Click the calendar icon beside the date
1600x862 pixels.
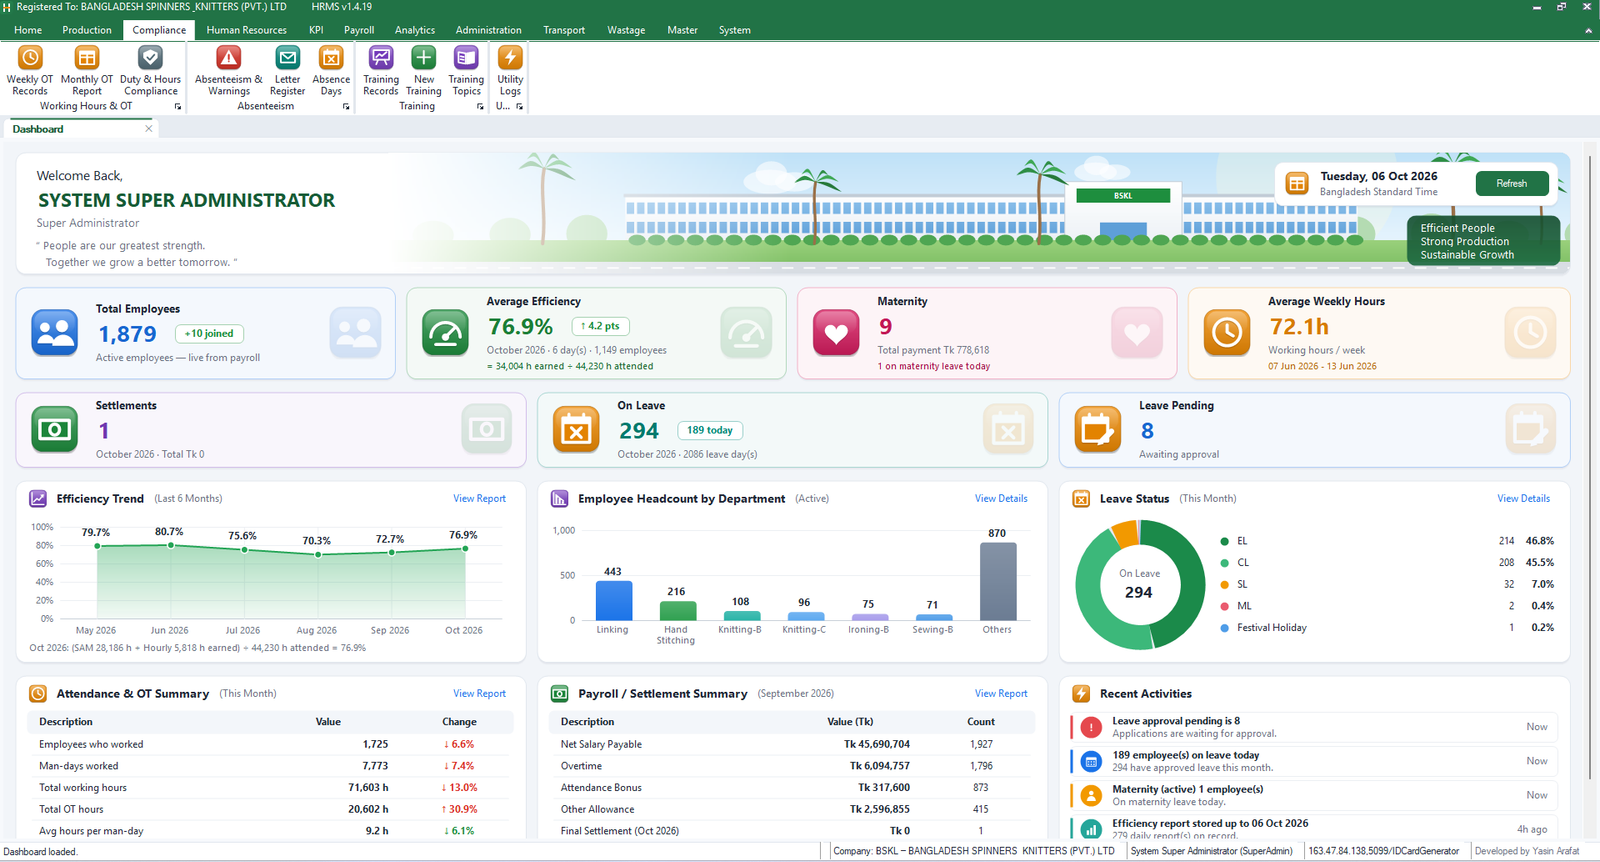tap(1297, 183)
